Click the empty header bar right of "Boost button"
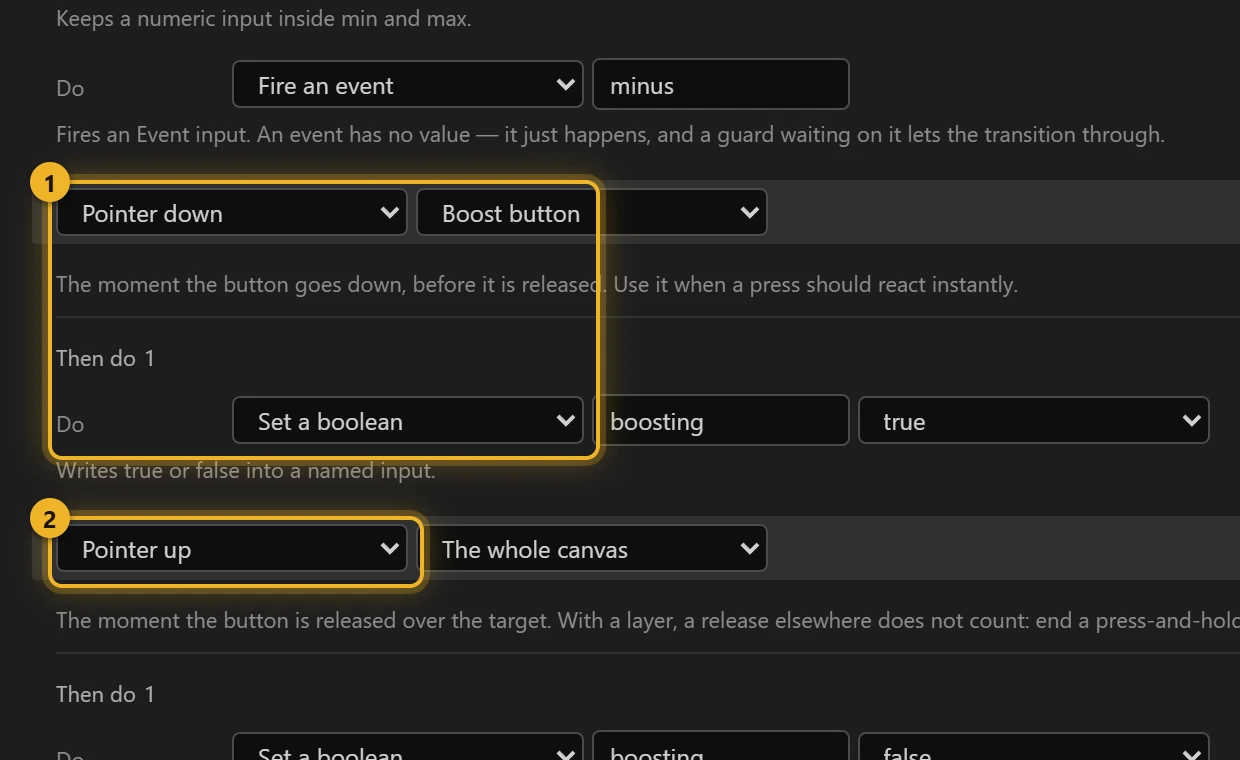 [1004, 212]
